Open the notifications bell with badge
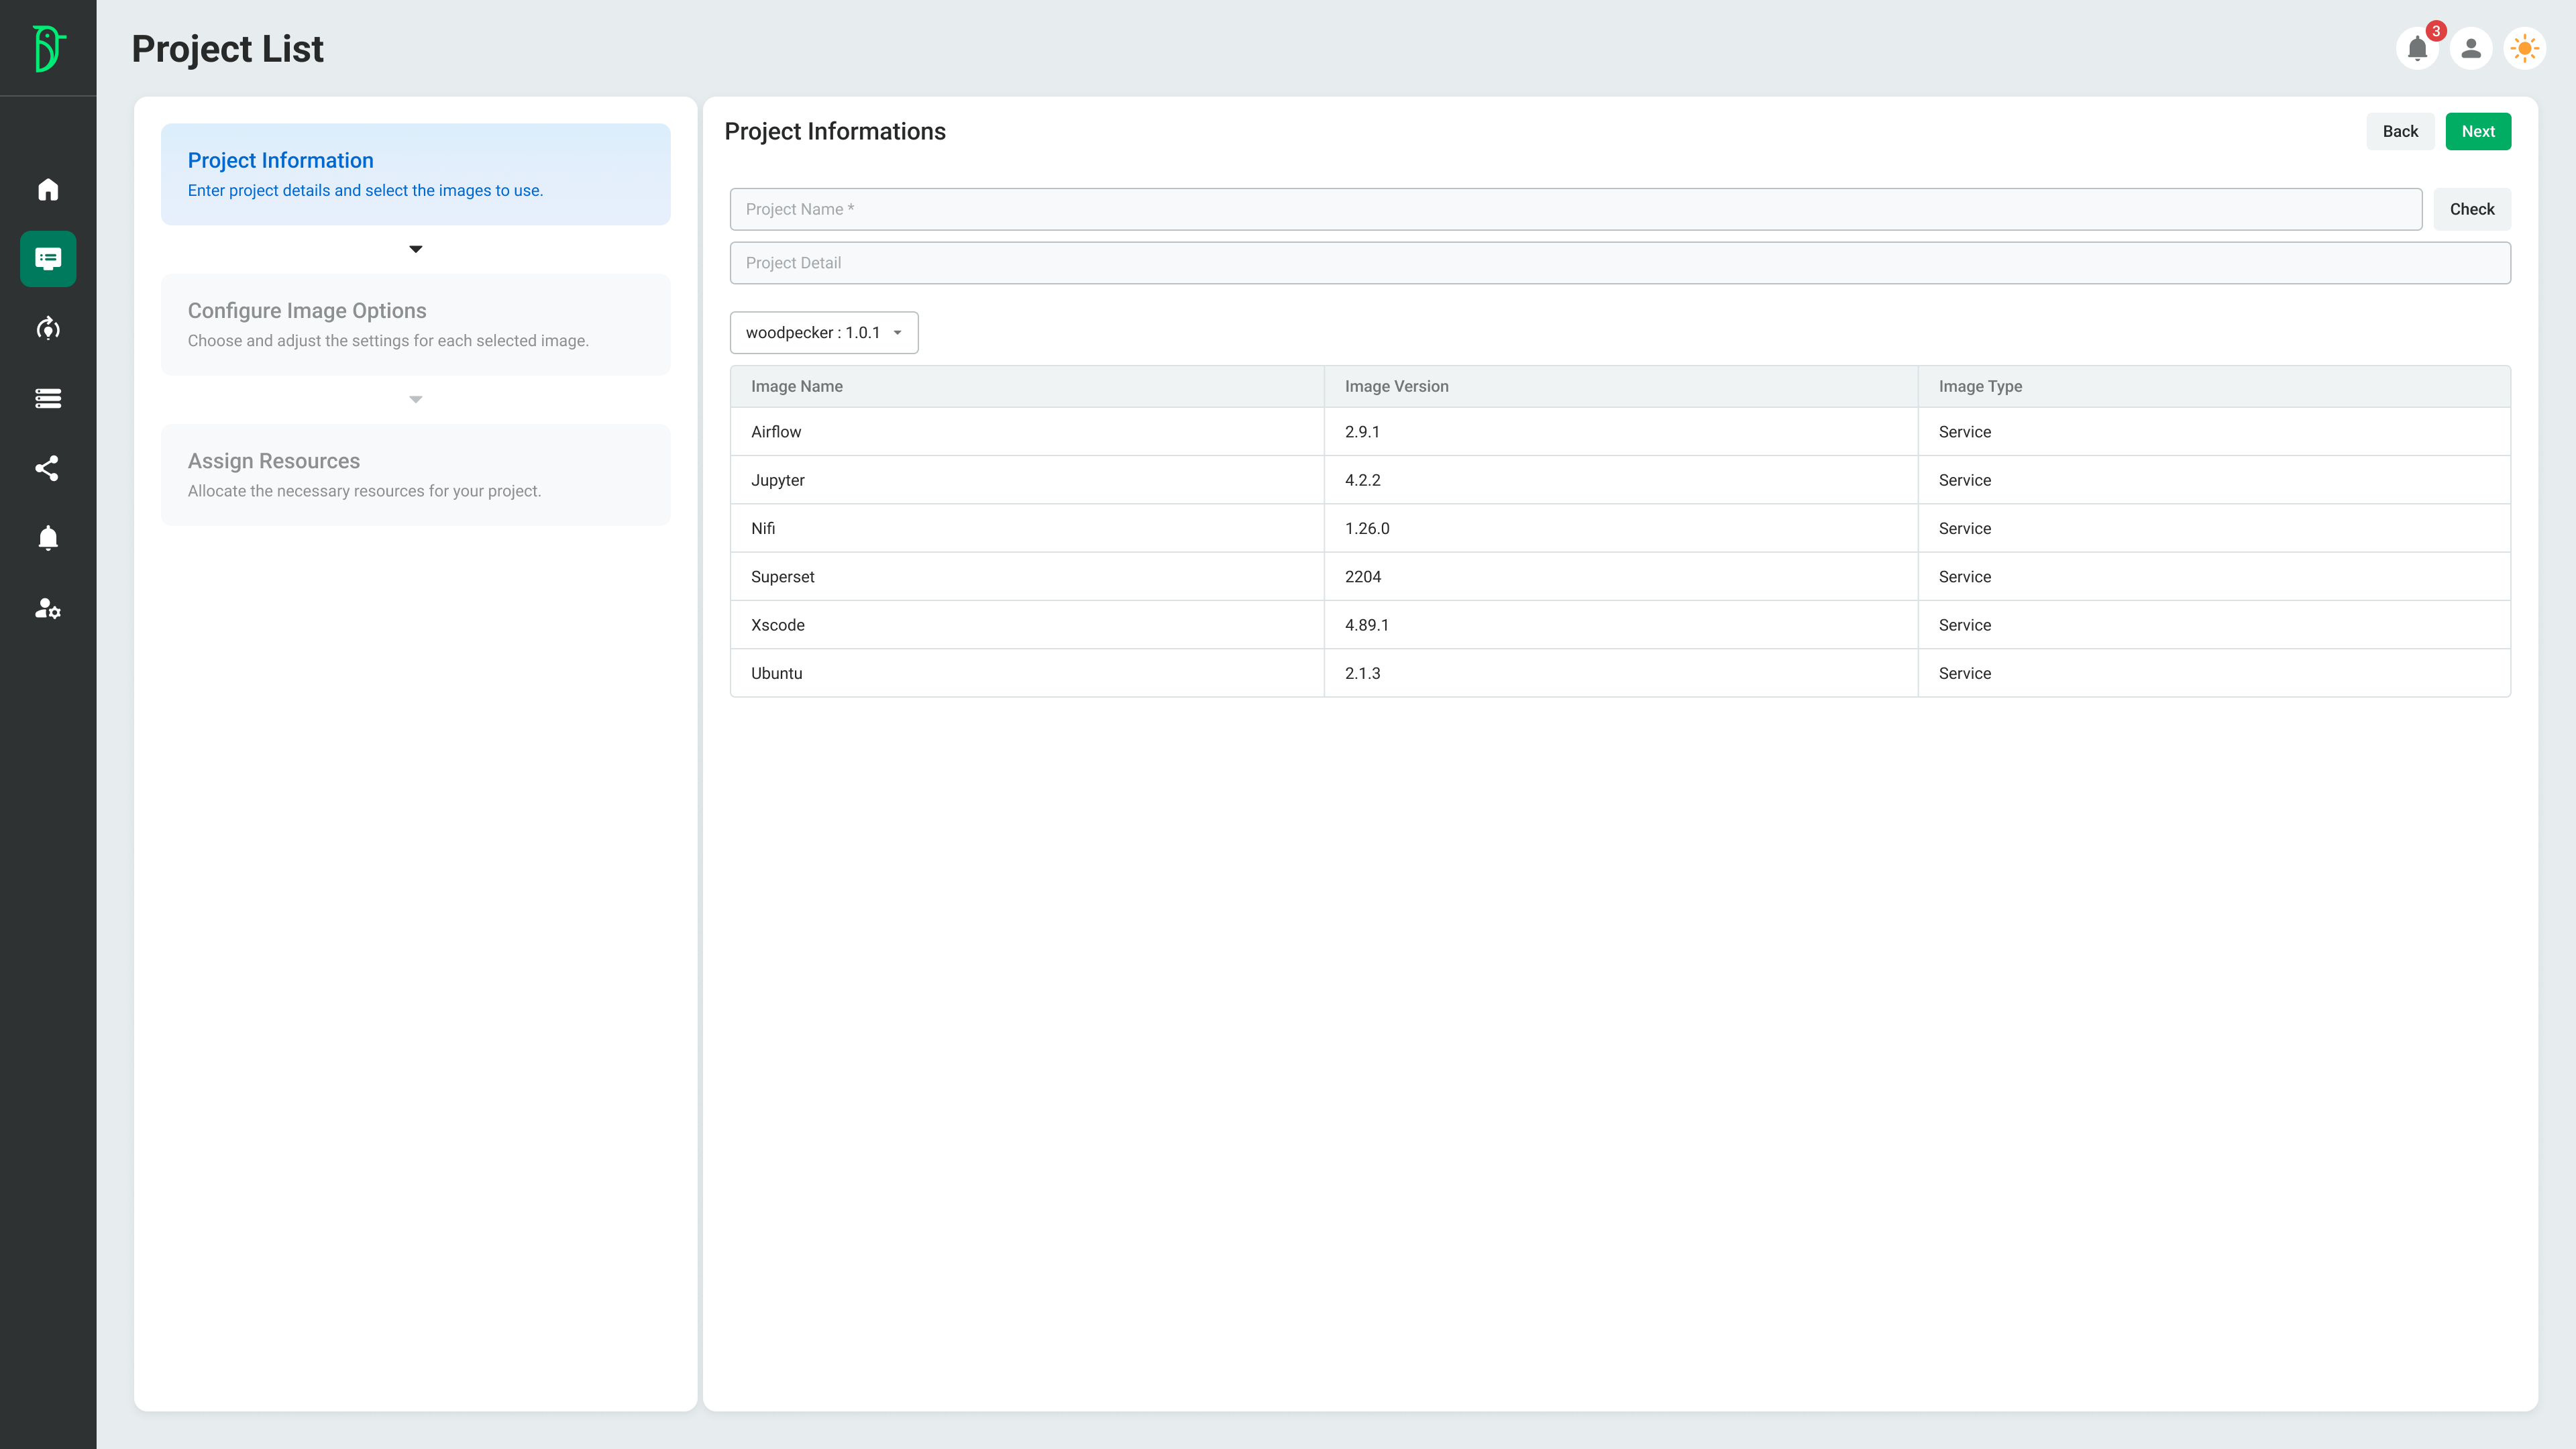 [2418, 48]
